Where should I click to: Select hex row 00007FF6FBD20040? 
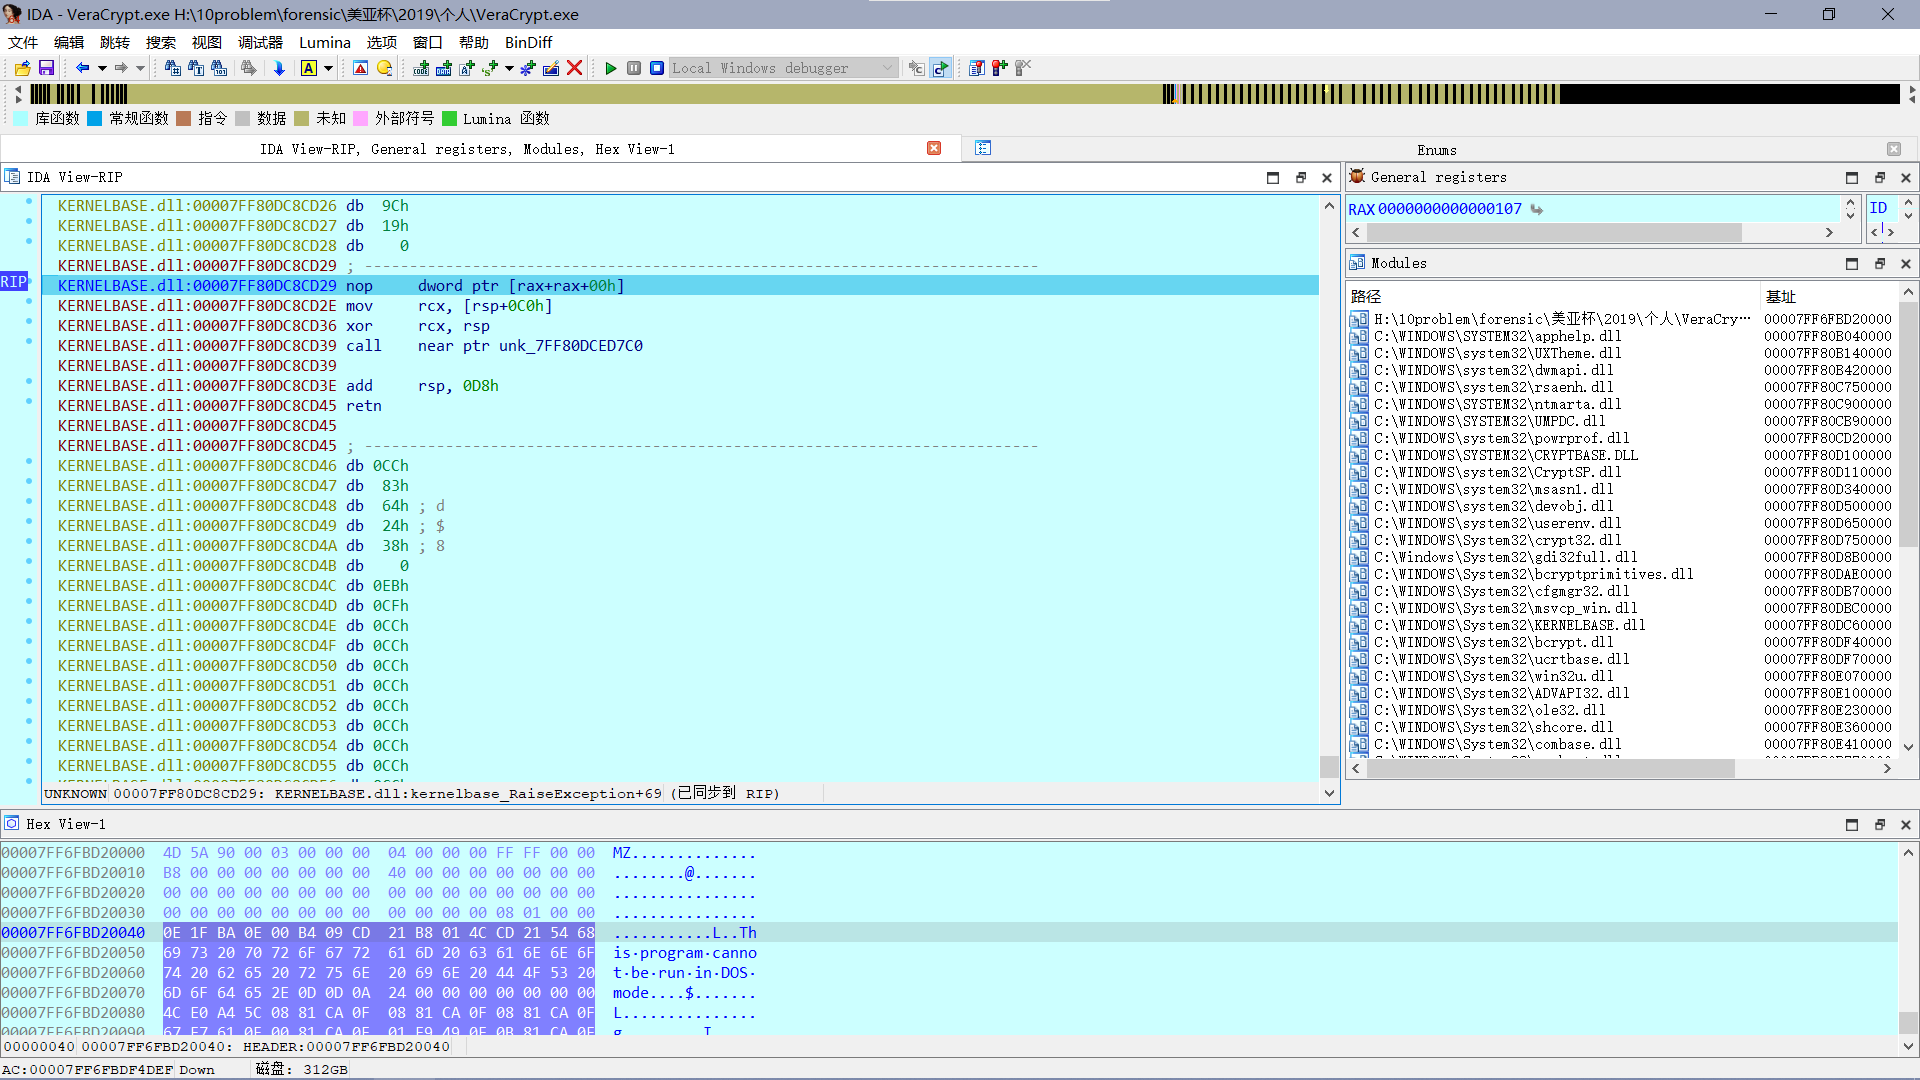(948, 933)
